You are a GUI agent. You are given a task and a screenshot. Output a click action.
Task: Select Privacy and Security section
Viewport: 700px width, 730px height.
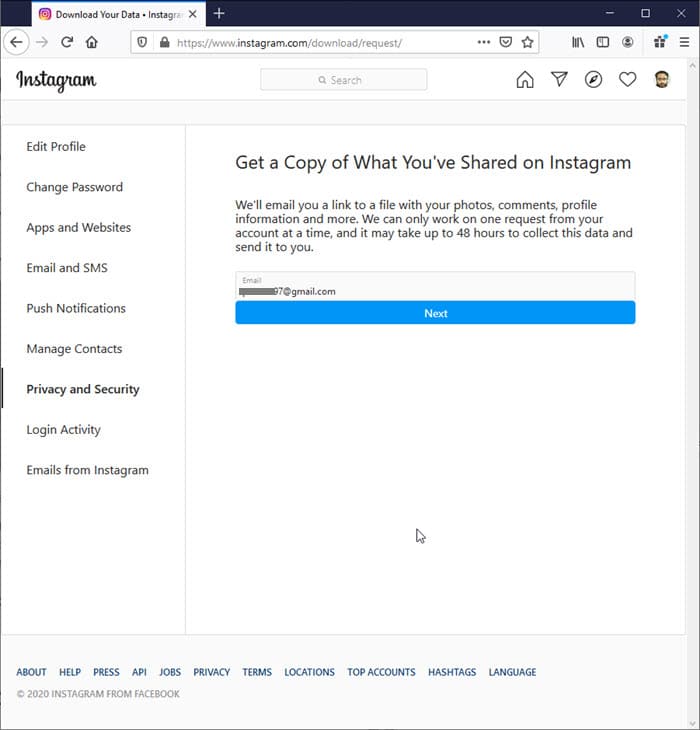pos(83,389)
